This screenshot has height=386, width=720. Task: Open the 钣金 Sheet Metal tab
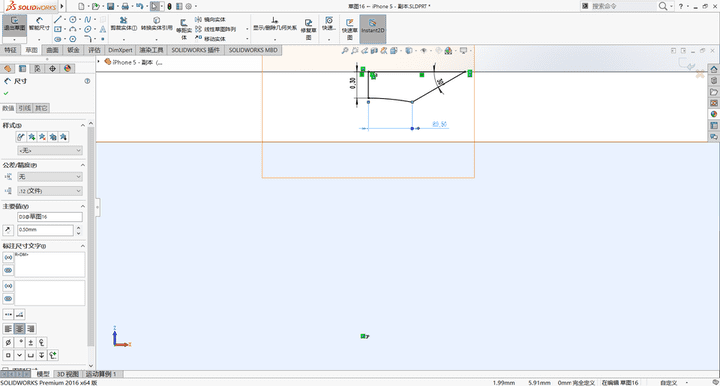coord(73,50)
